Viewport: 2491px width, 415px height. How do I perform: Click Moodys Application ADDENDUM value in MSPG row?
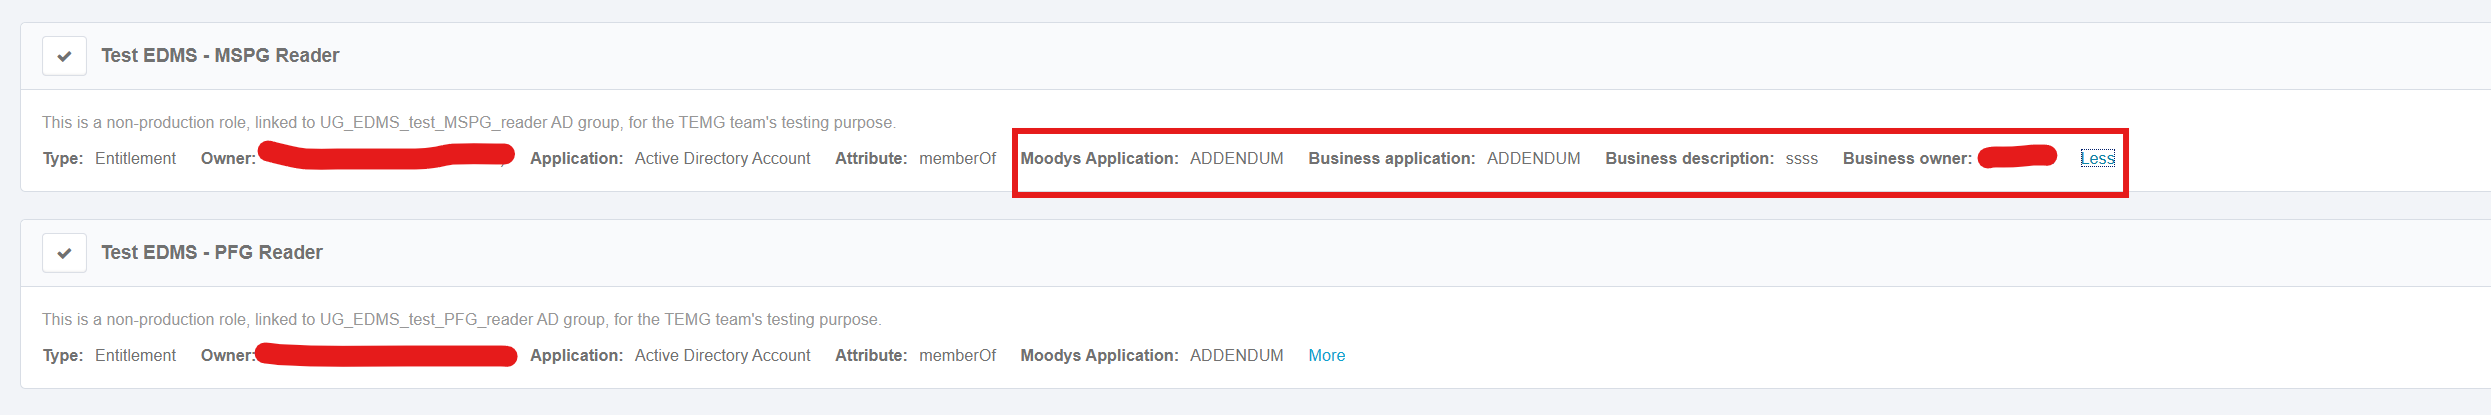[1236, 158]
